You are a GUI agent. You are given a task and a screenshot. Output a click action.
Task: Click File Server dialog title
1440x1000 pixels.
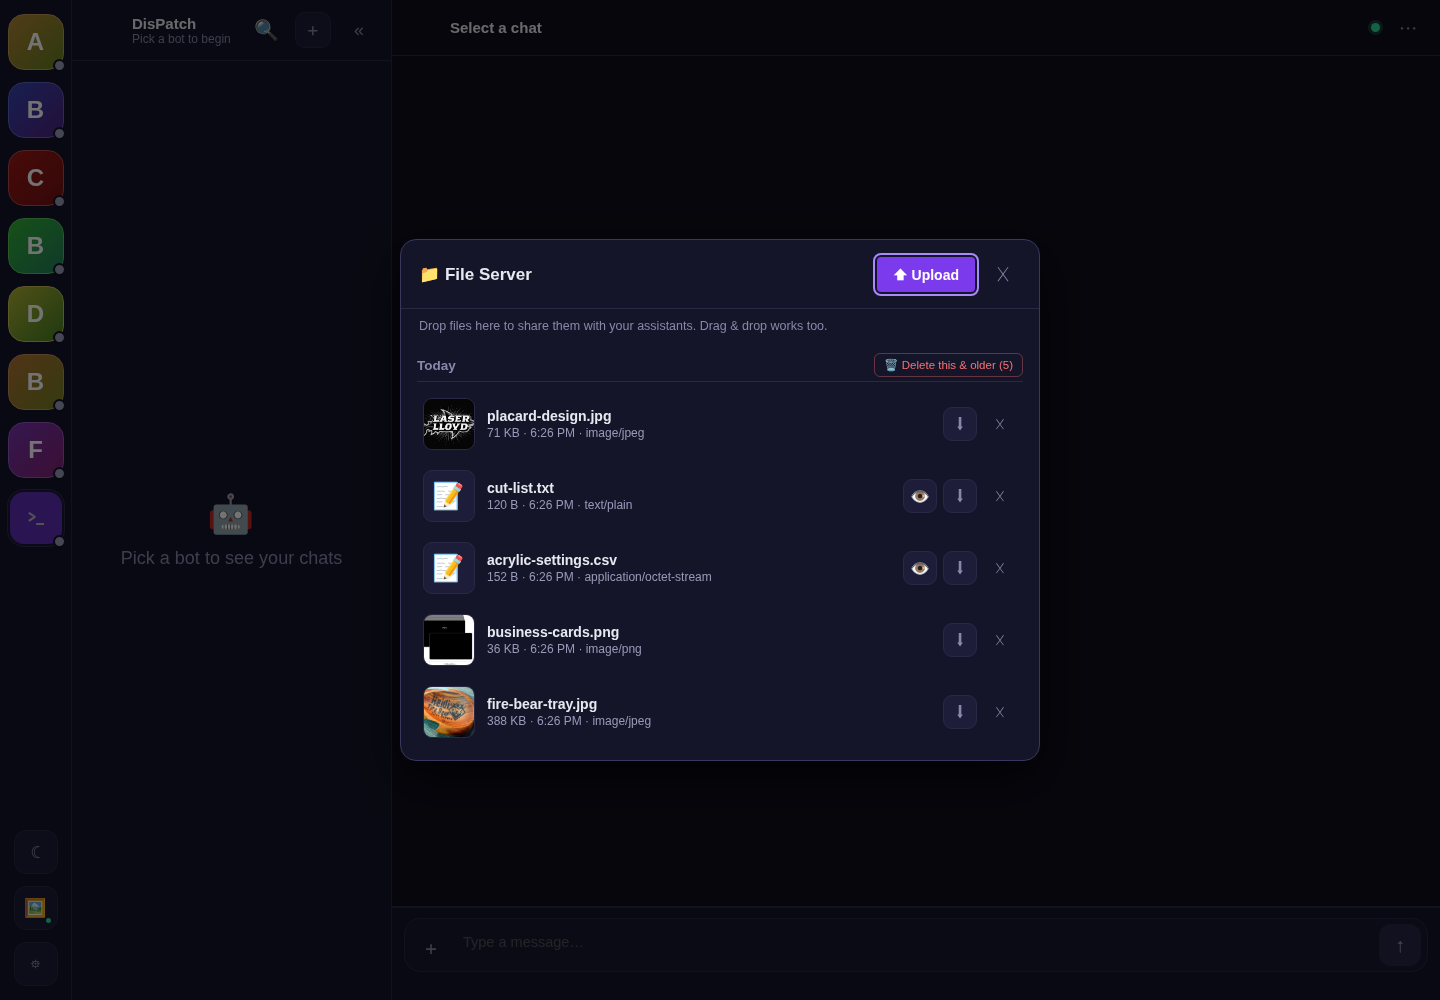click(x=476, y=274)
